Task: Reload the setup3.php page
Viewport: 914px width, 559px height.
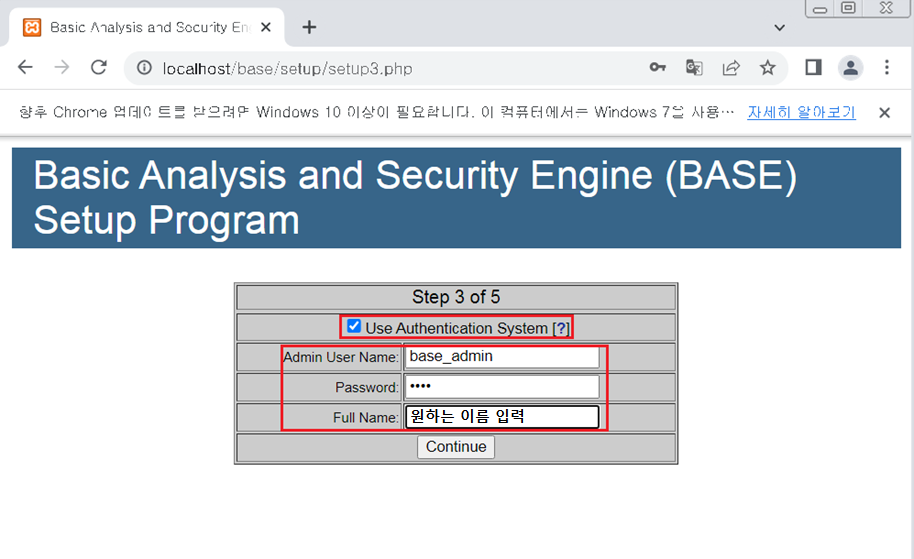Action: point(99,68)
